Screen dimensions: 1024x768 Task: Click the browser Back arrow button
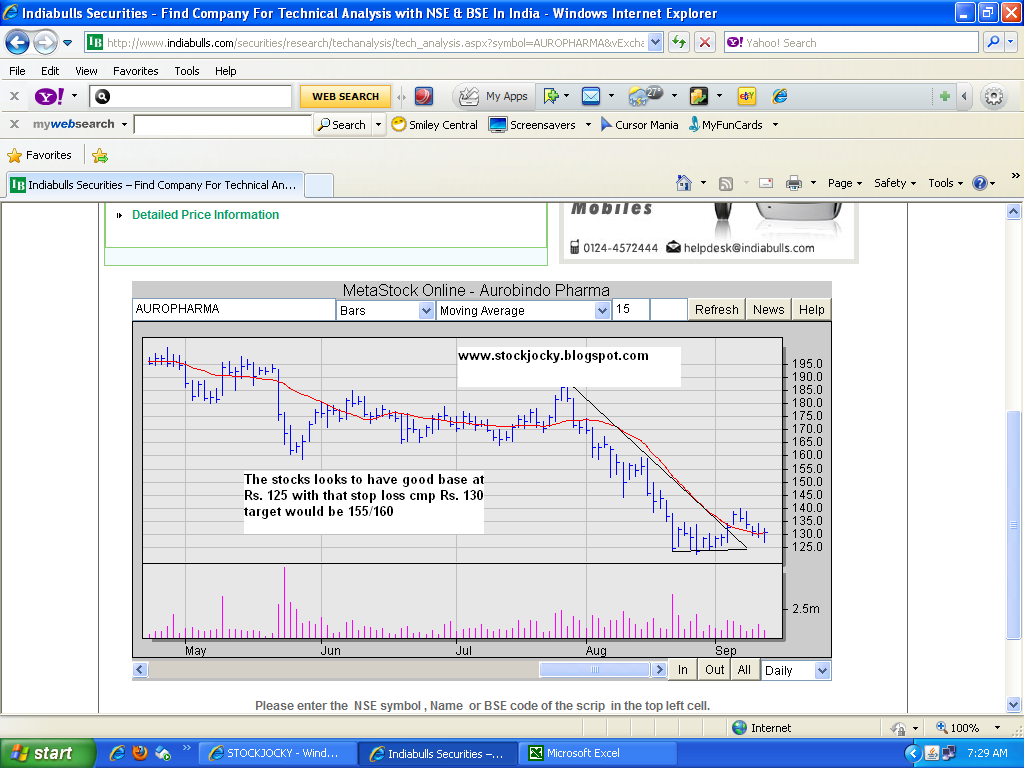pos(17,43)
